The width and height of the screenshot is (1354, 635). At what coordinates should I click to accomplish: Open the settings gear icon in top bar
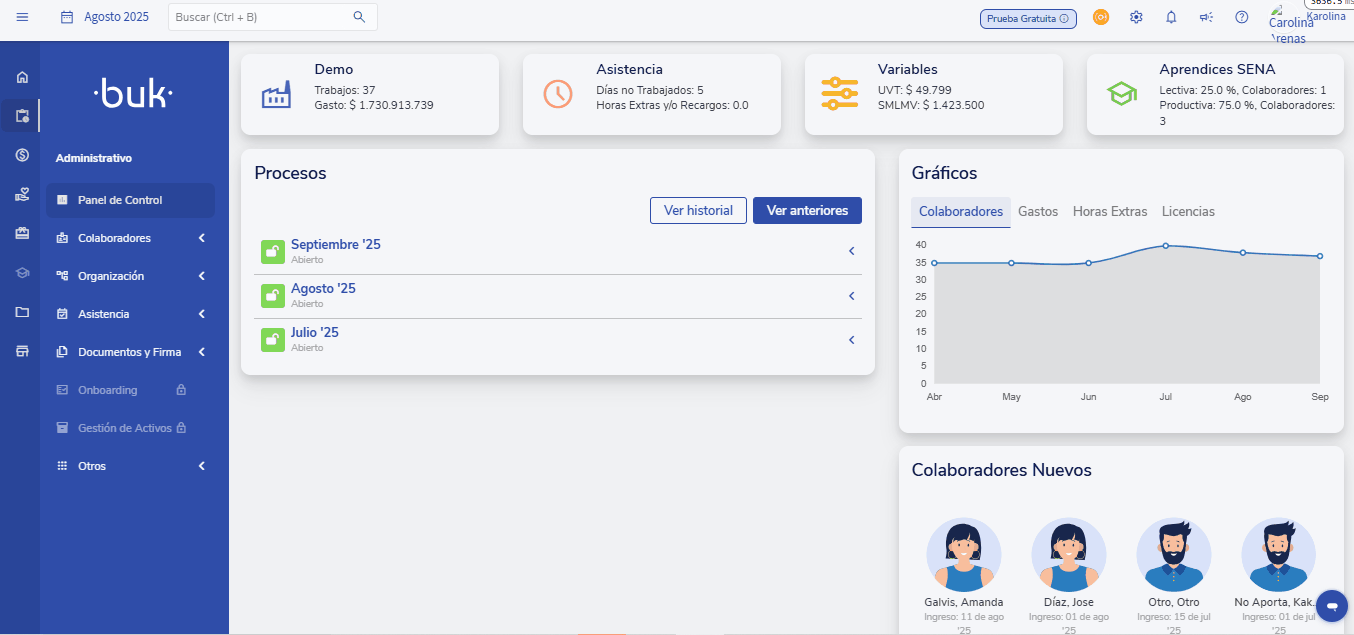point(1136,18)
